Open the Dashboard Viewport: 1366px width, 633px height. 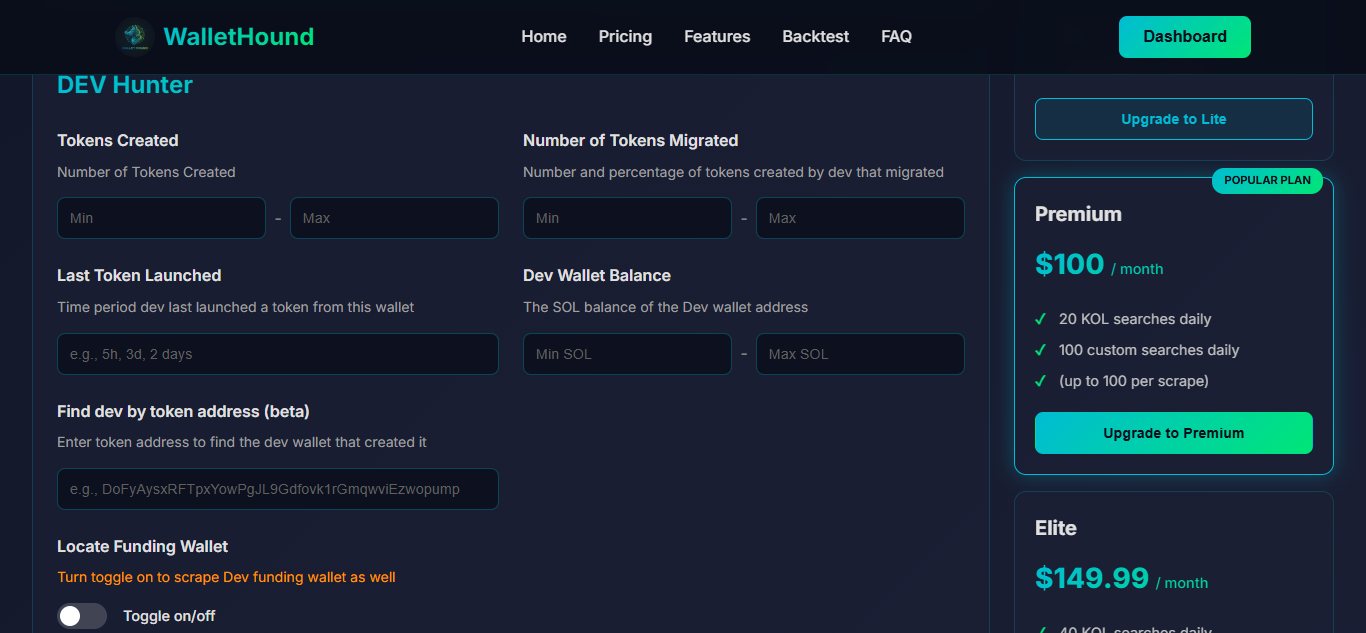click(x=1184, y=36)
